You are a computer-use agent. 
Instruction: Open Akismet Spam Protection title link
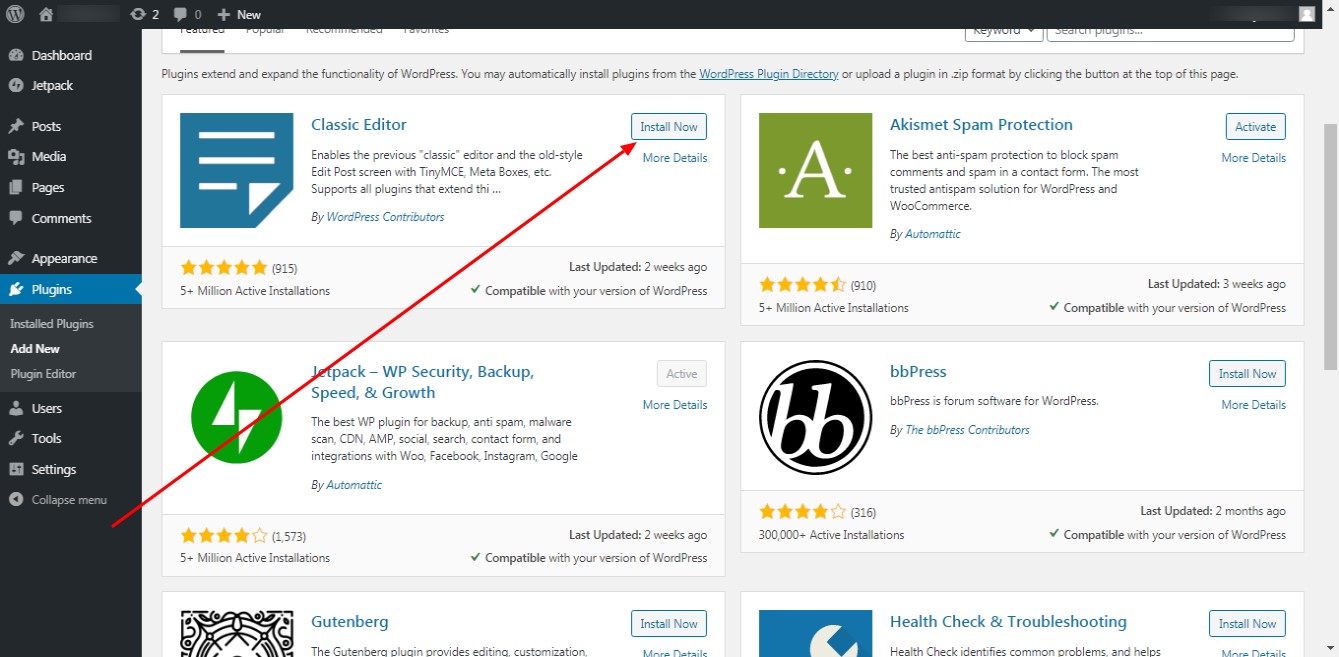[981, 125]
